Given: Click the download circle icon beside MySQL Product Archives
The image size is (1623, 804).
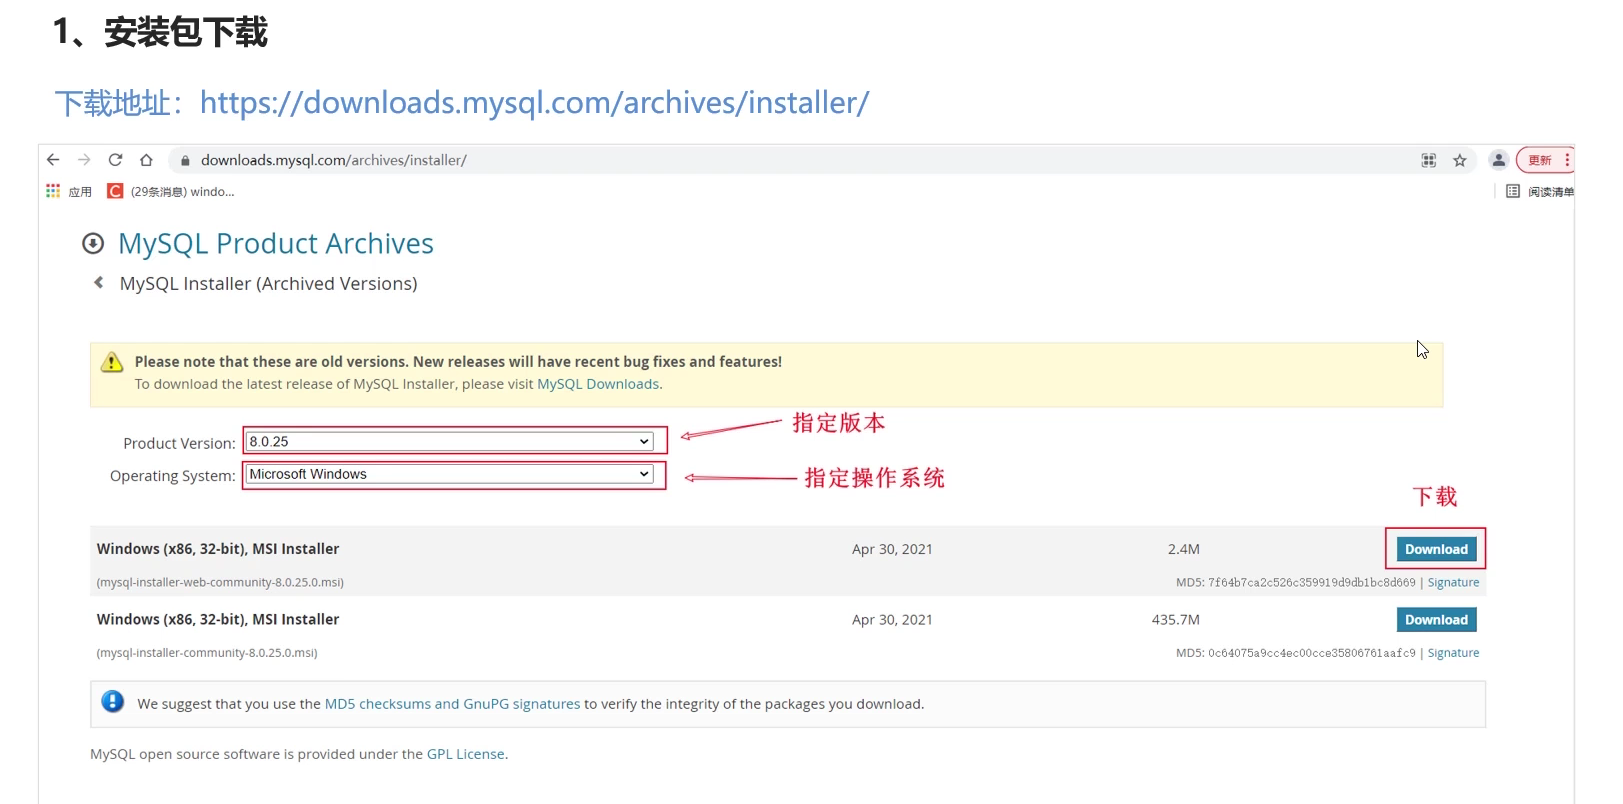Looking at the screenshot, I should [x=93, y=243].
